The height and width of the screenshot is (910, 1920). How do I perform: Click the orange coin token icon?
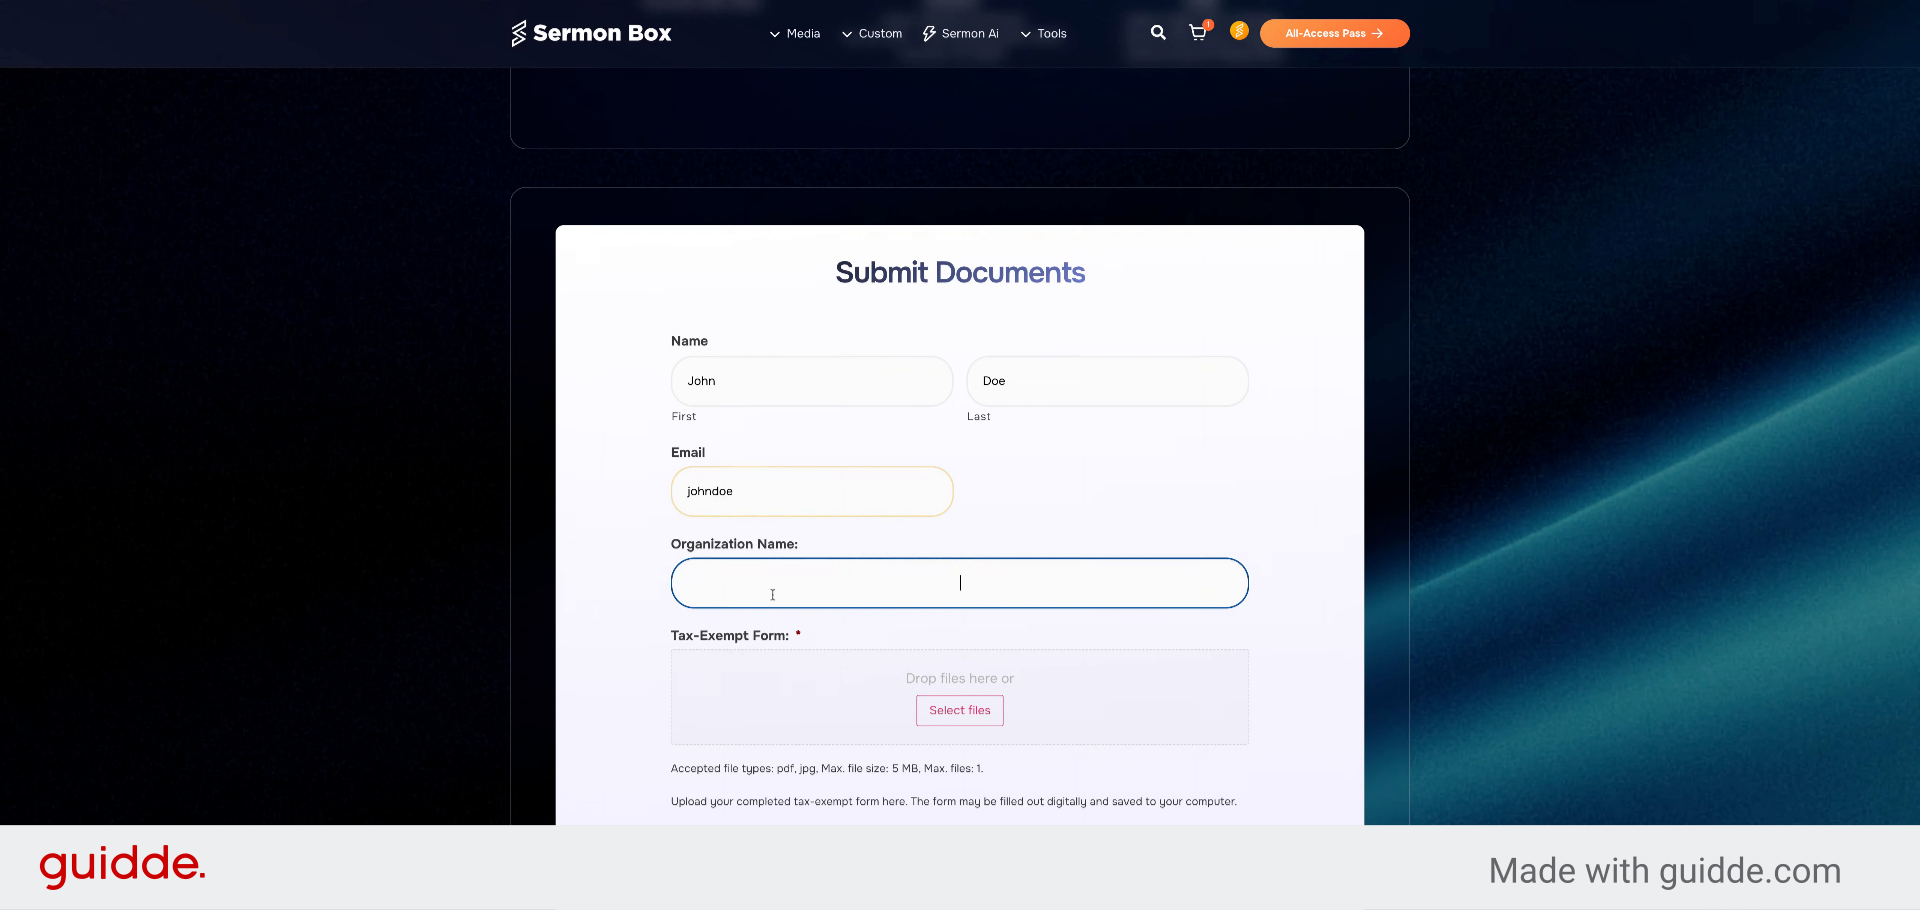(x=1239, y=31)
